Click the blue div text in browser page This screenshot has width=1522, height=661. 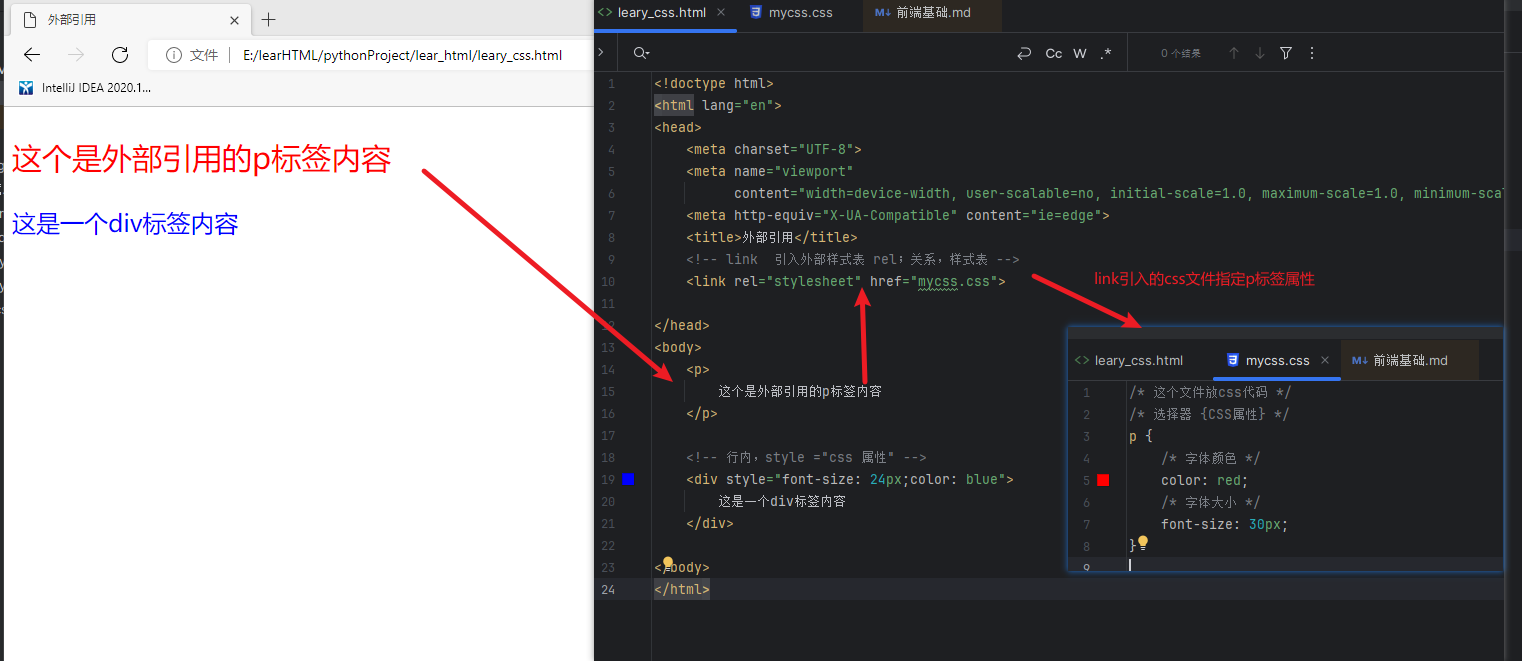pos(125,224)
